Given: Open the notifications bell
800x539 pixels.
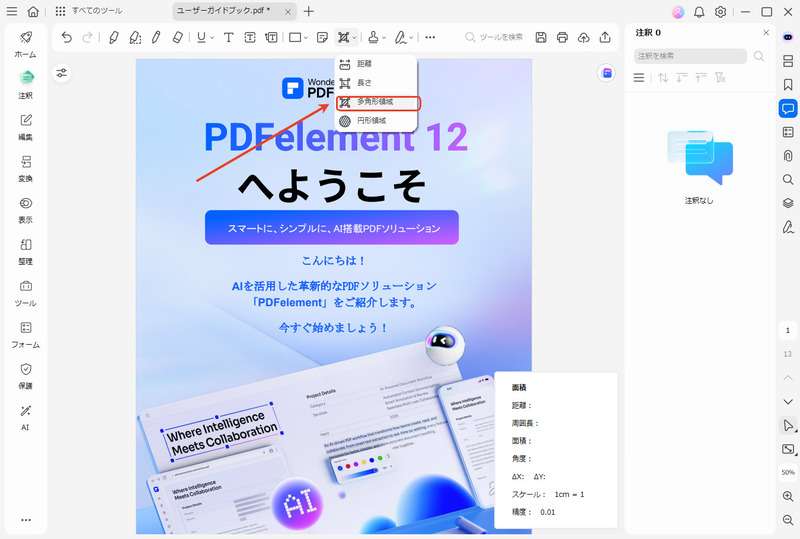Looking at the screenshot, I should point(699,12).
